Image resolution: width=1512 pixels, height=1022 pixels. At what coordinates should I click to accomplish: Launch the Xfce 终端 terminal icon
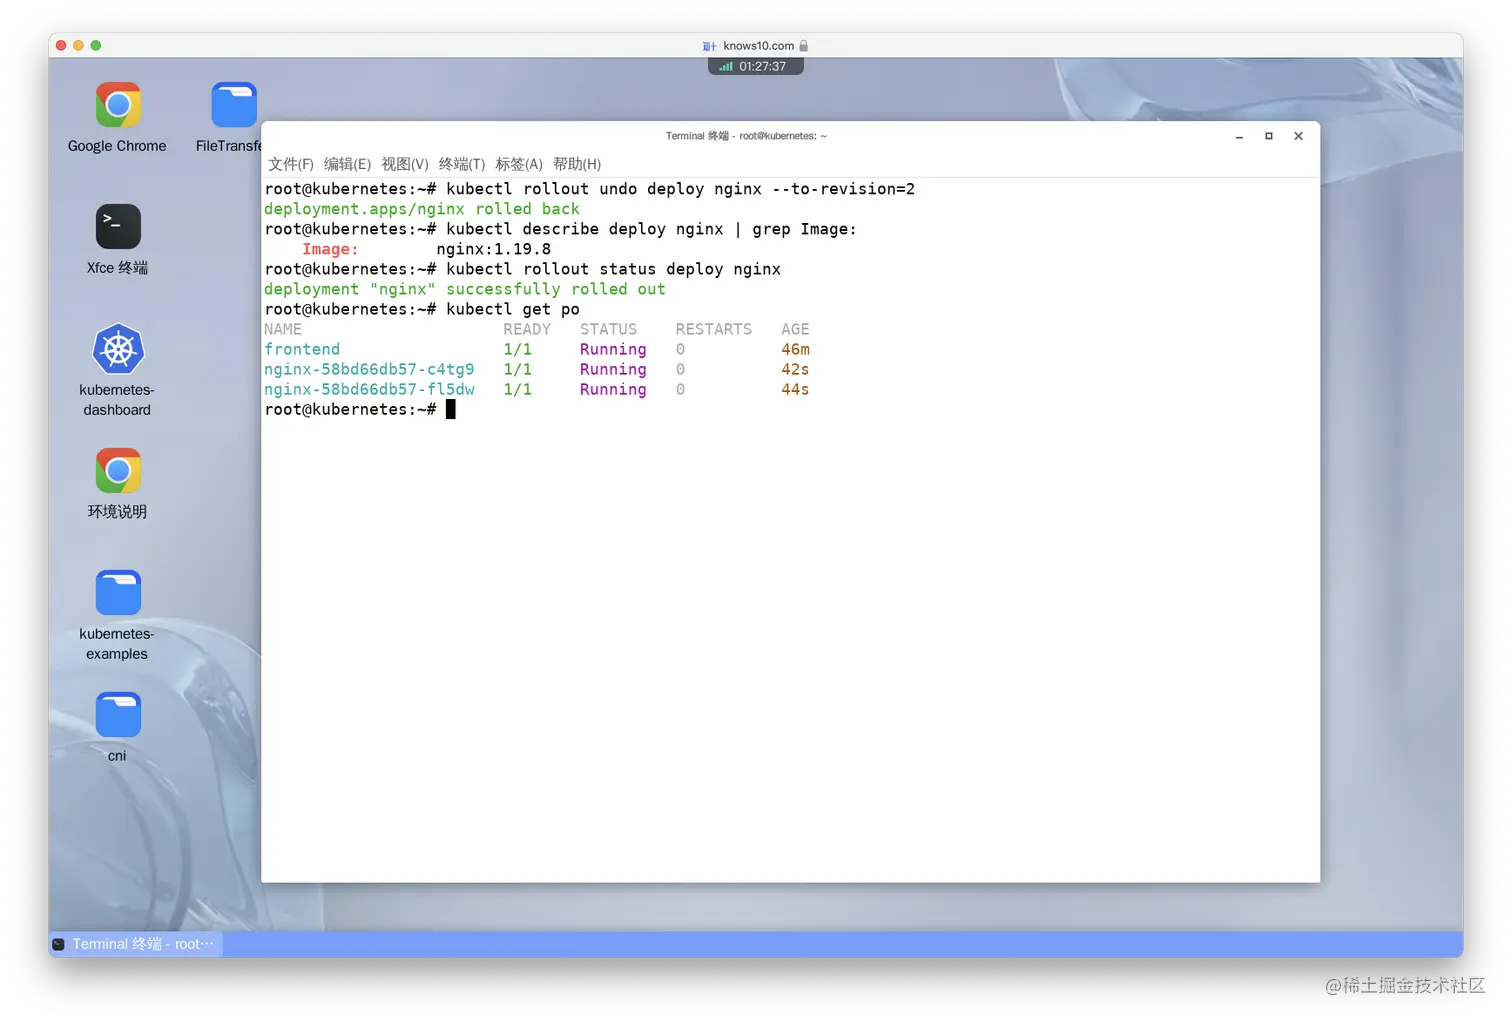[x=117, y=227]
